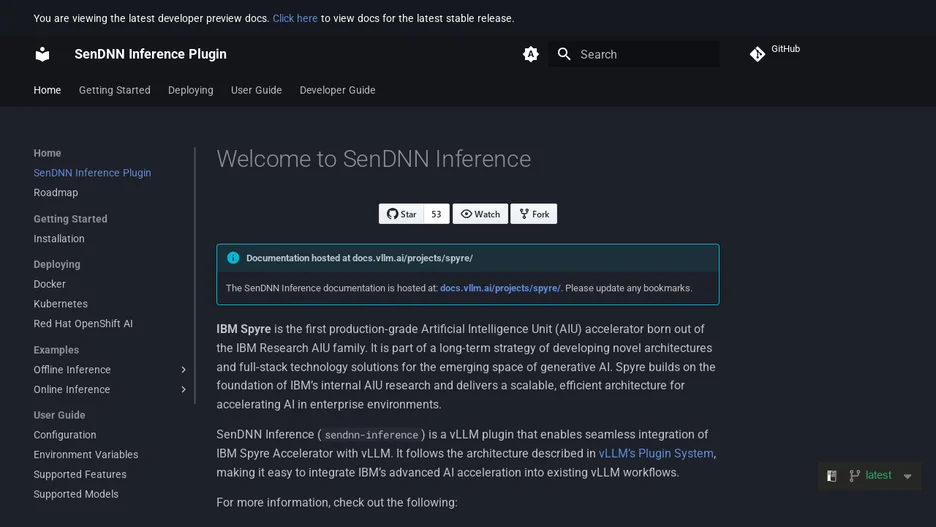Open the docs.vllm.ai/projects/spyre/ link

coord(500,288)
